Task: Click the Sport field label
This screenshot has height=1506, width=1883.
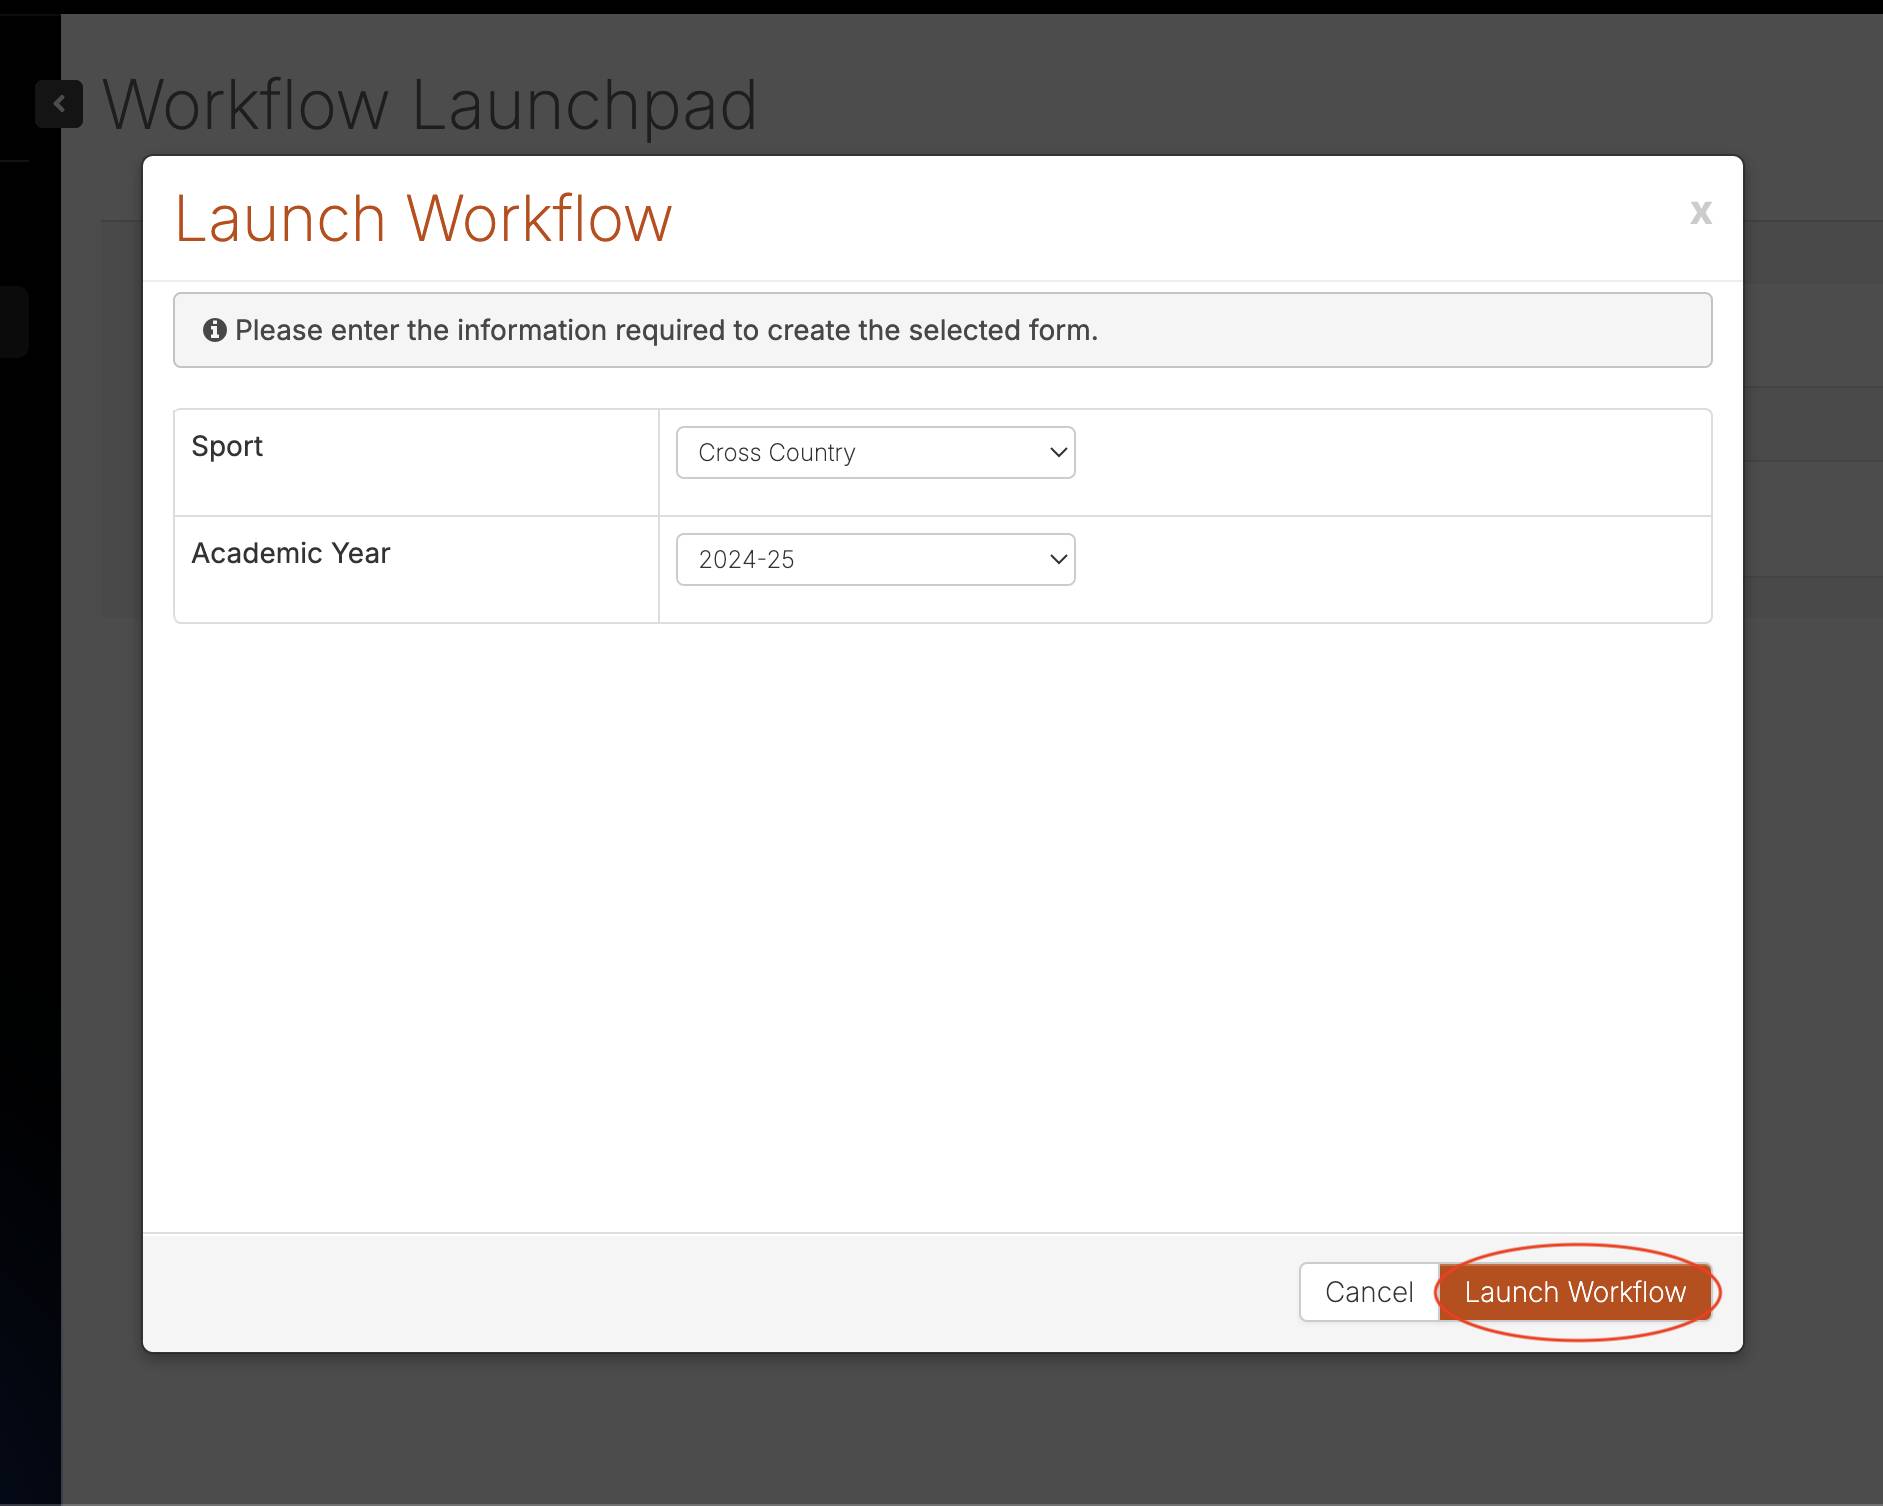Action: click(227, 446)
